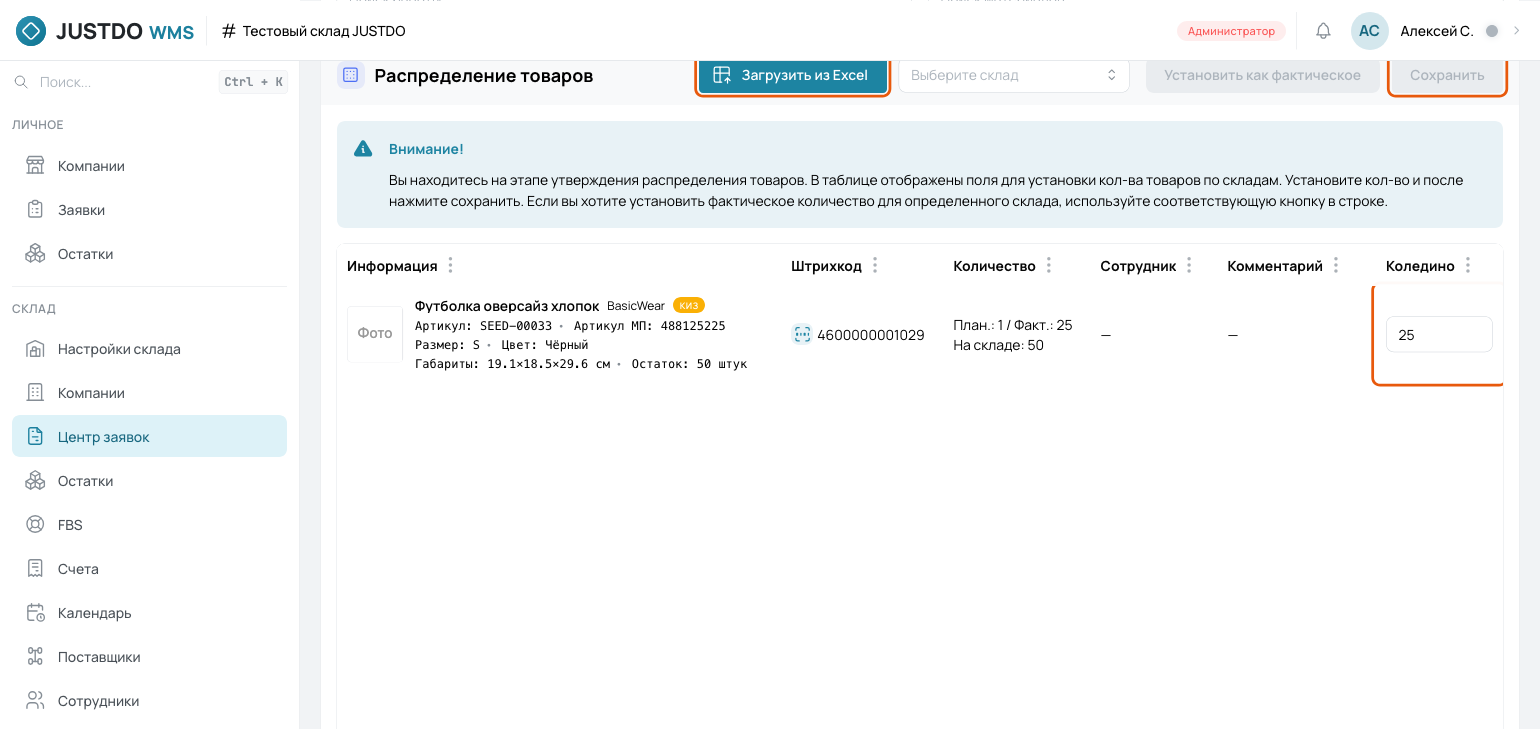Click the barcode scan icon beside 4600000001029
The image size is (1540, 729).
point(802,335)
